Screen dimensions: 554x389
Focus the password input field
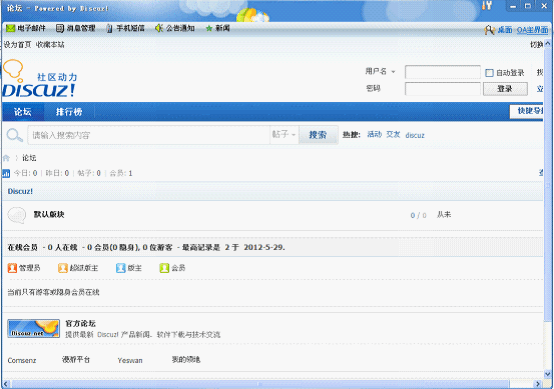click(443, 89)
